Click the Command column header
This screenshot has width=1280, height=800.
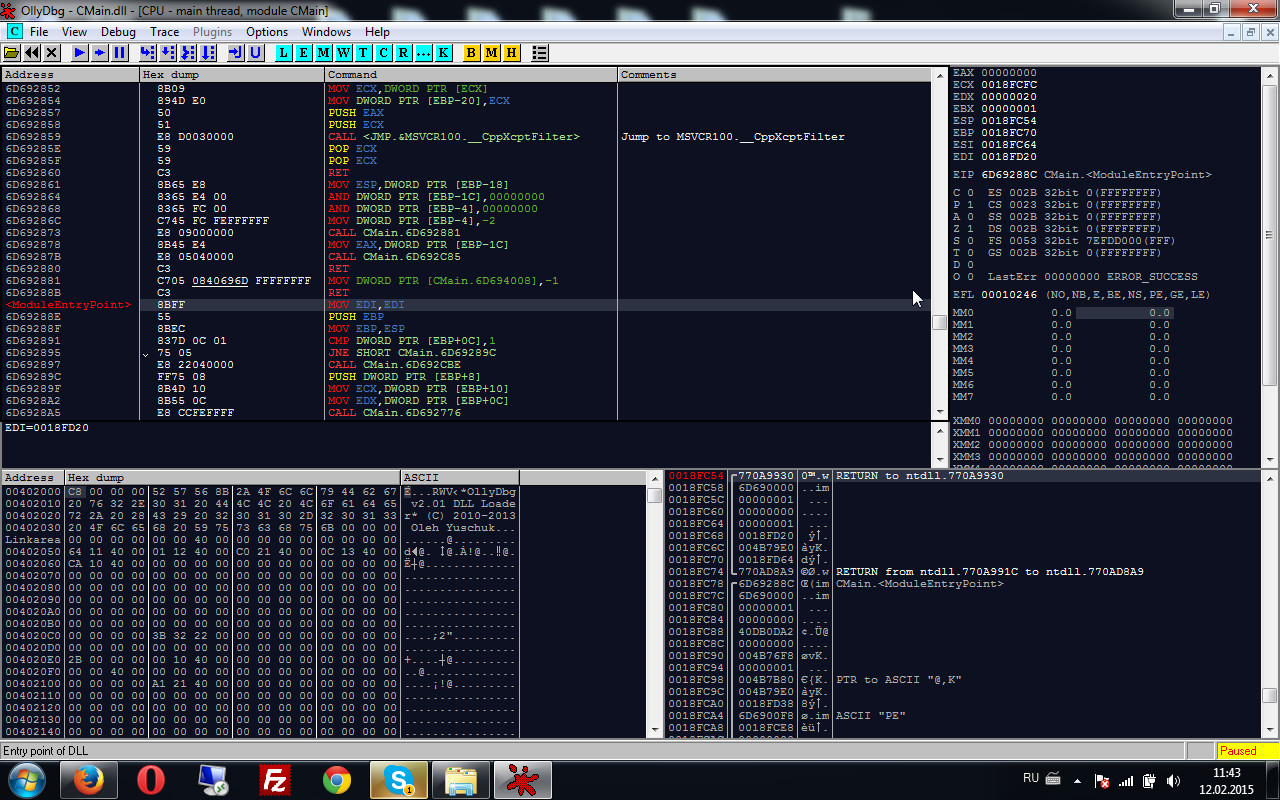471,75
